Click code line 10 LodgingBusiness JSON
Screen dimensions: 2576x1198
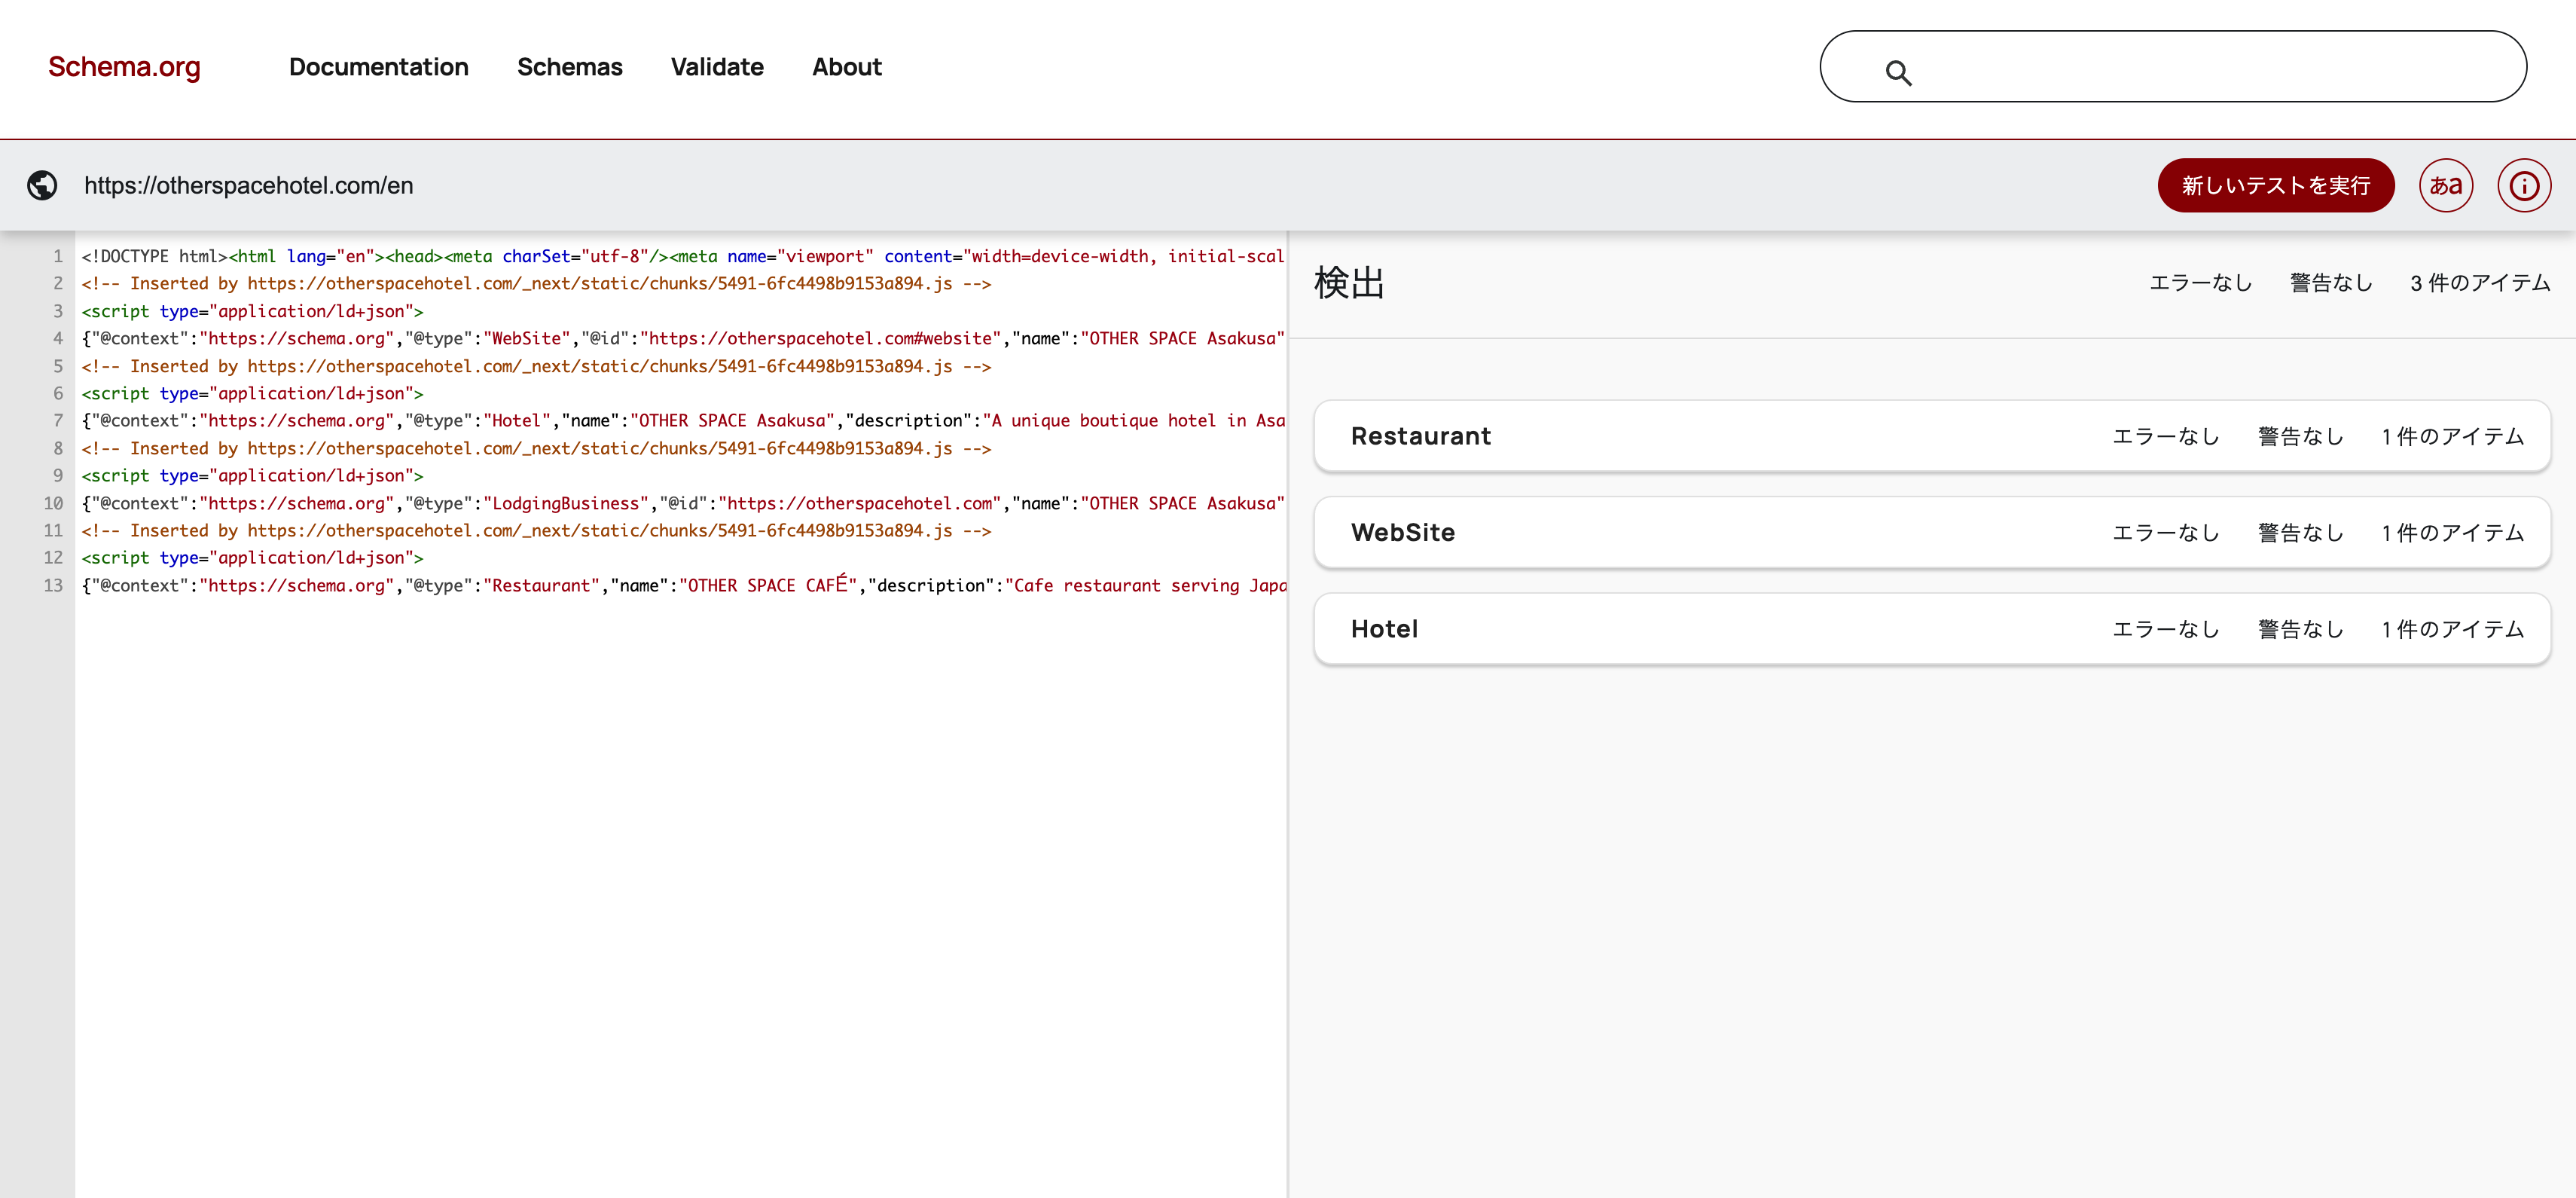coord(682,503)
